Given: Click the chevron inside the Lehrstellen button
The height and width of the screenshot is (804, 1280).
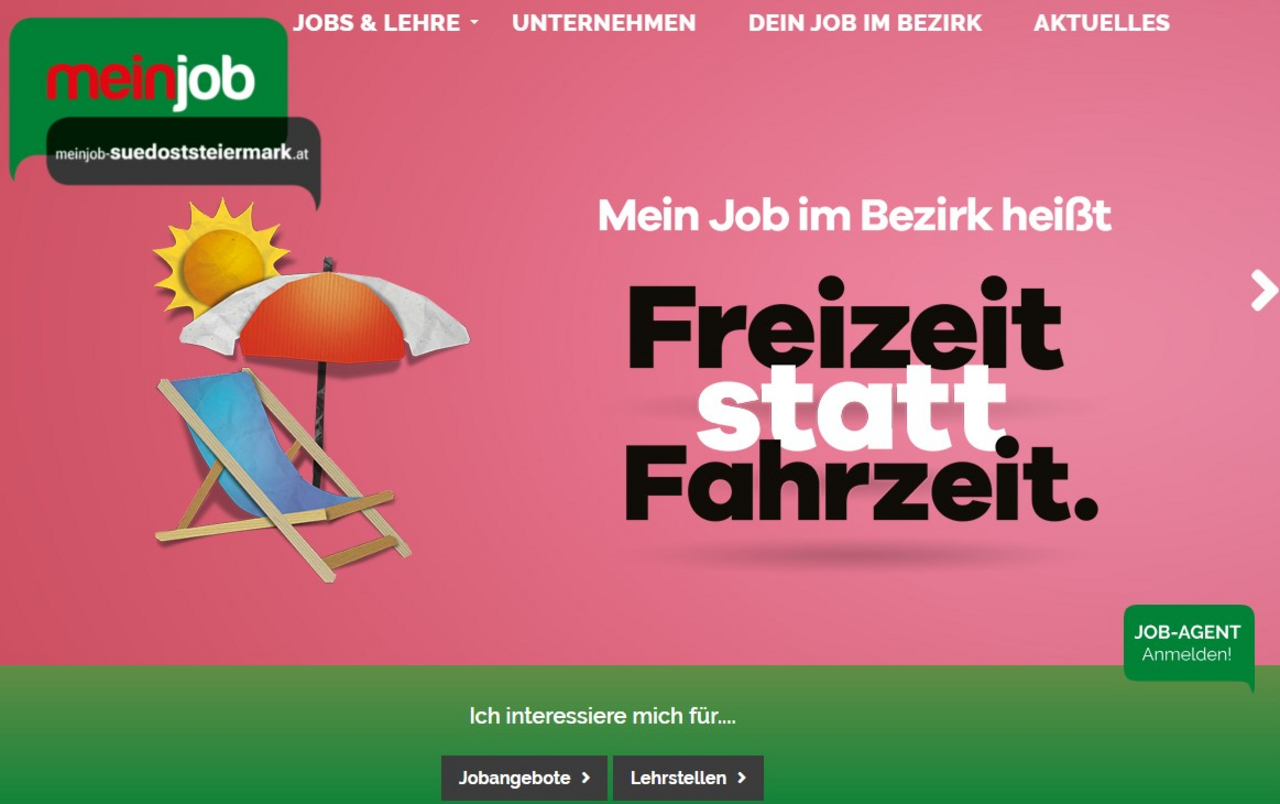Looking at the screenshot, I should [742, 778].
